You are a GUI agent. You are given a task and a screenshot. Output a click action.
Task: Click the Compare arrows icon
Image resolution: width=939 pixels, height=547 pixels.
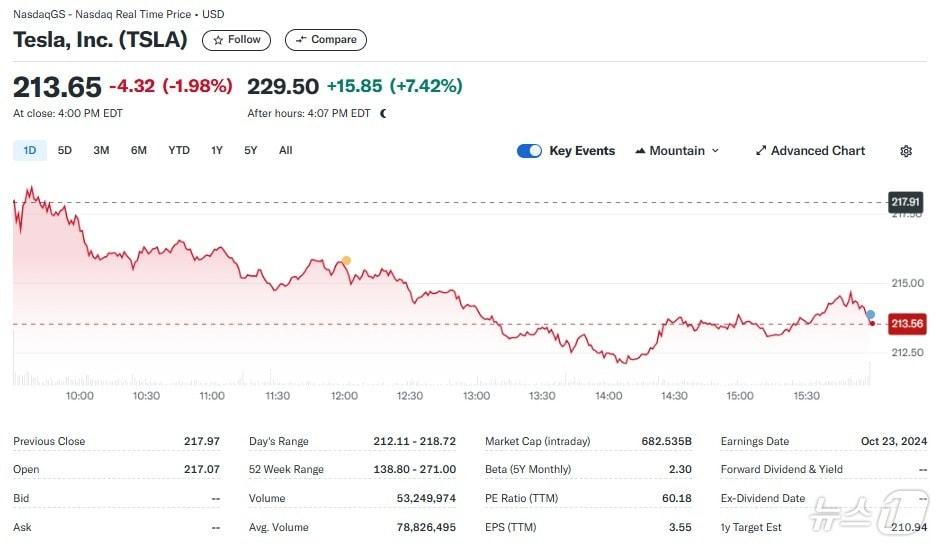point(301,40)
